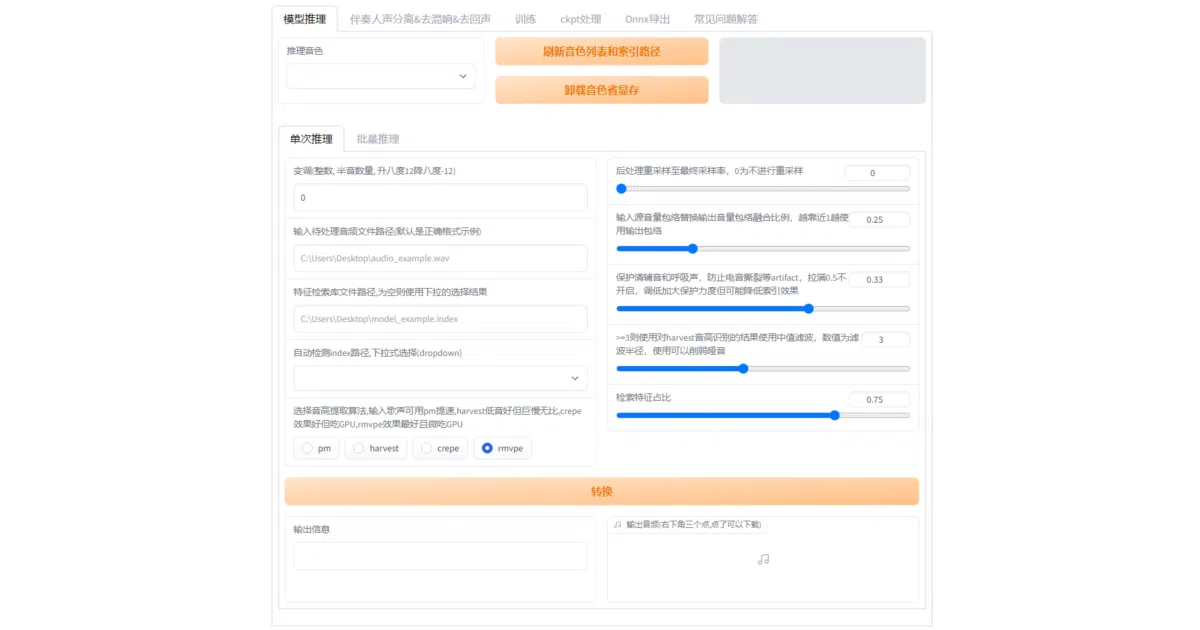The height and width of the screenshot is (630, 1200).
Task: Select the 单次推理 sub-tab
Action: tap(311, 139)
